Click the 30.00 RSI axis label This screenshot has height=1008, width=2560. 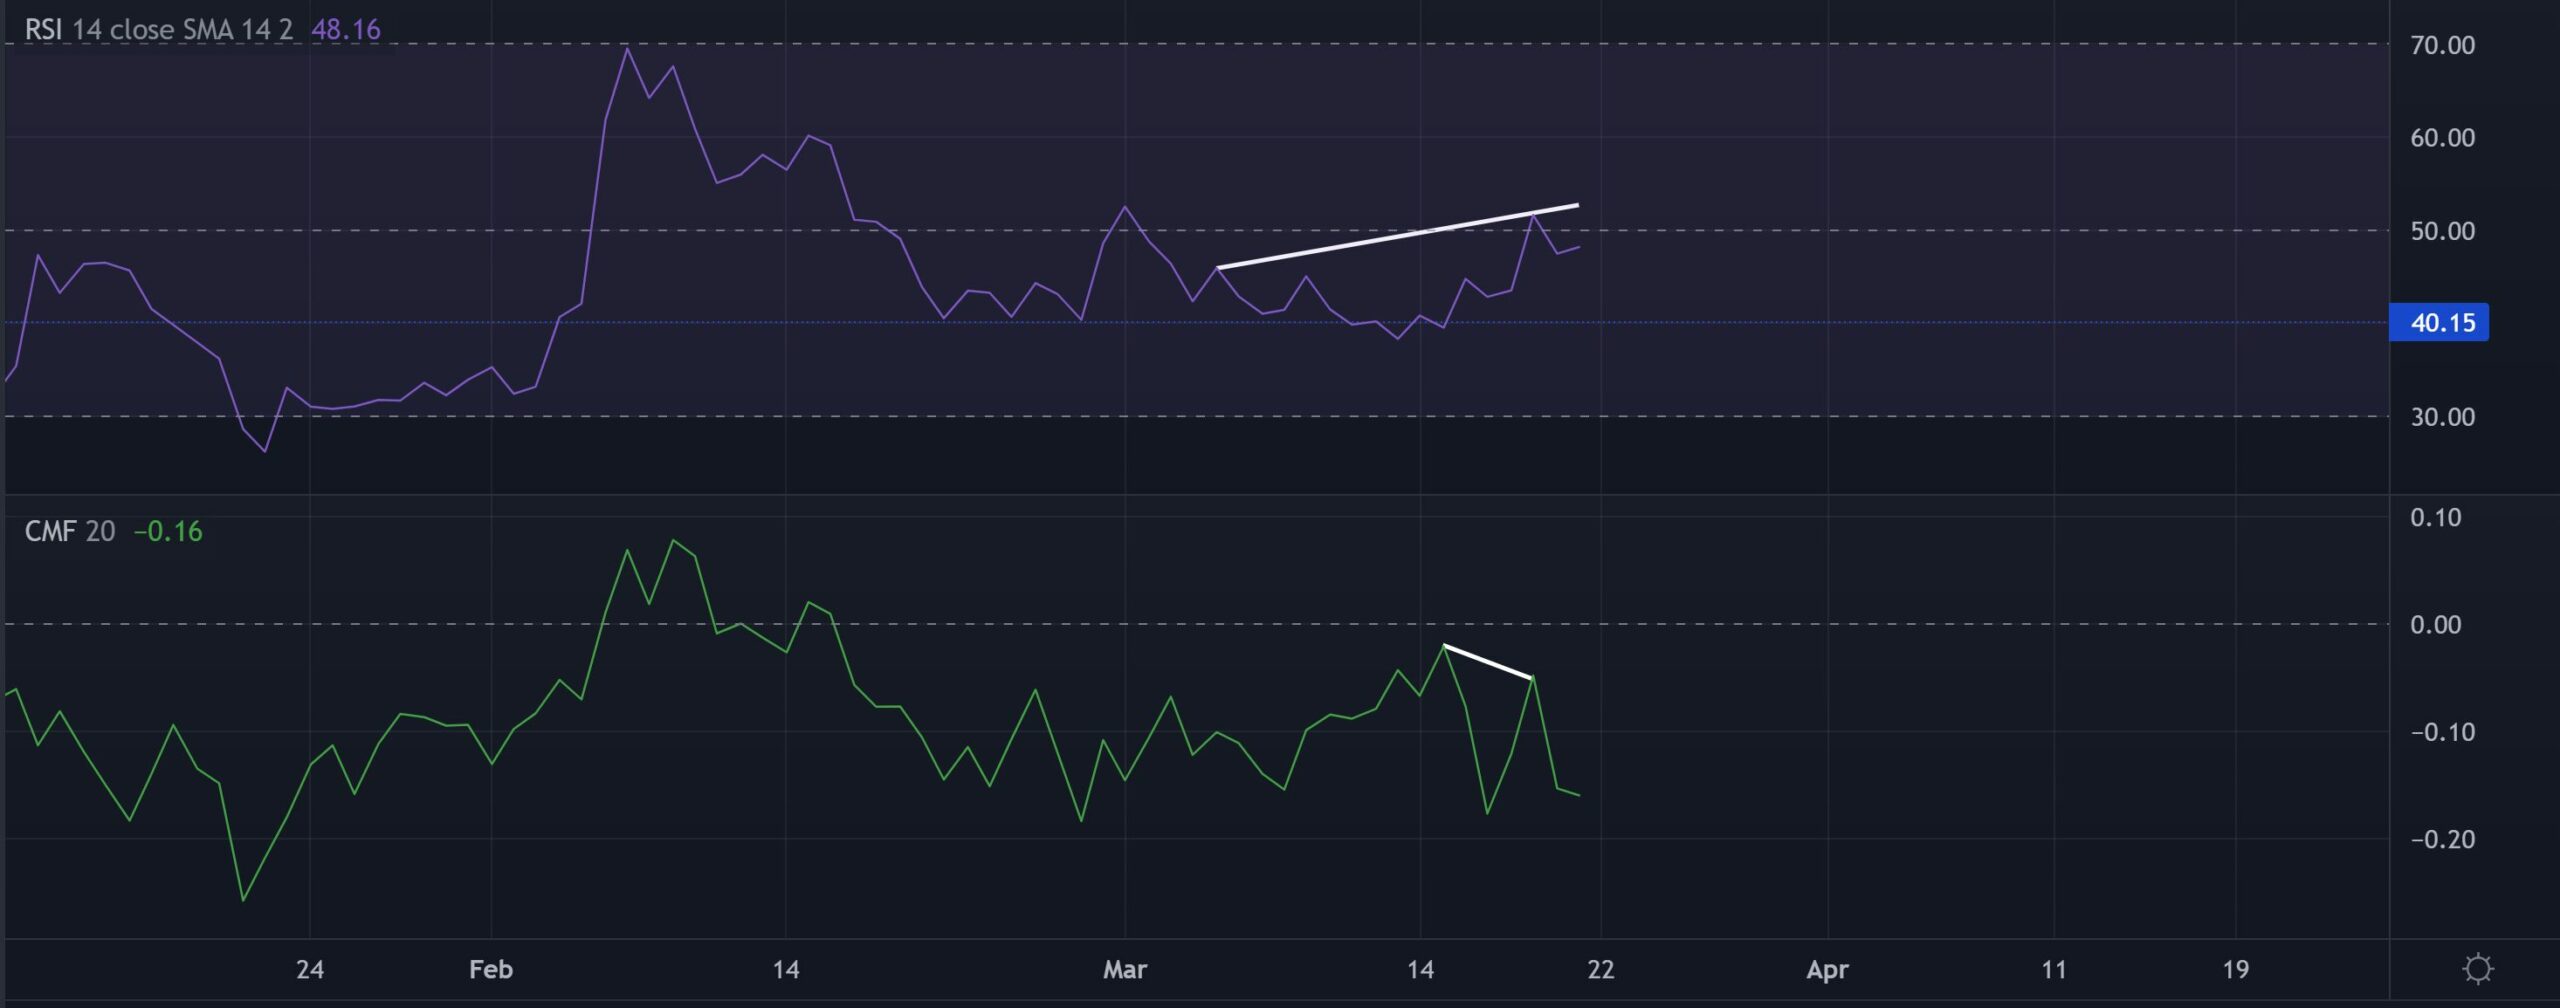tap(2443, 417)
